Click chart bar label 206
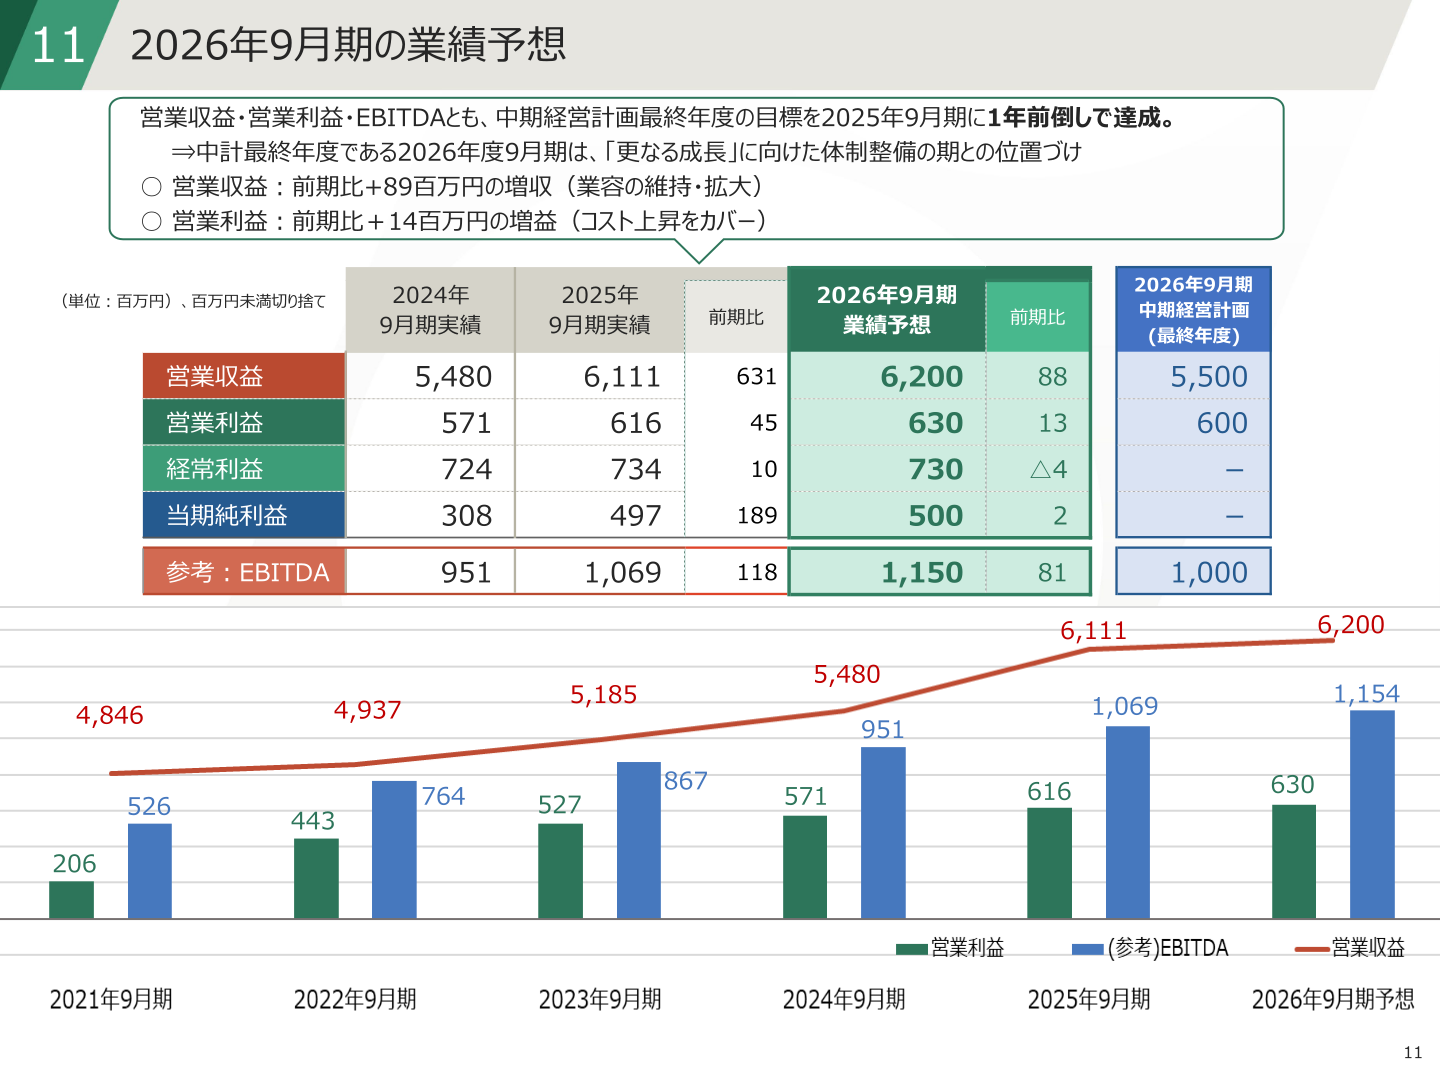The height and width of the screenshot is (1080, 1440). click(x=74, y=864)
